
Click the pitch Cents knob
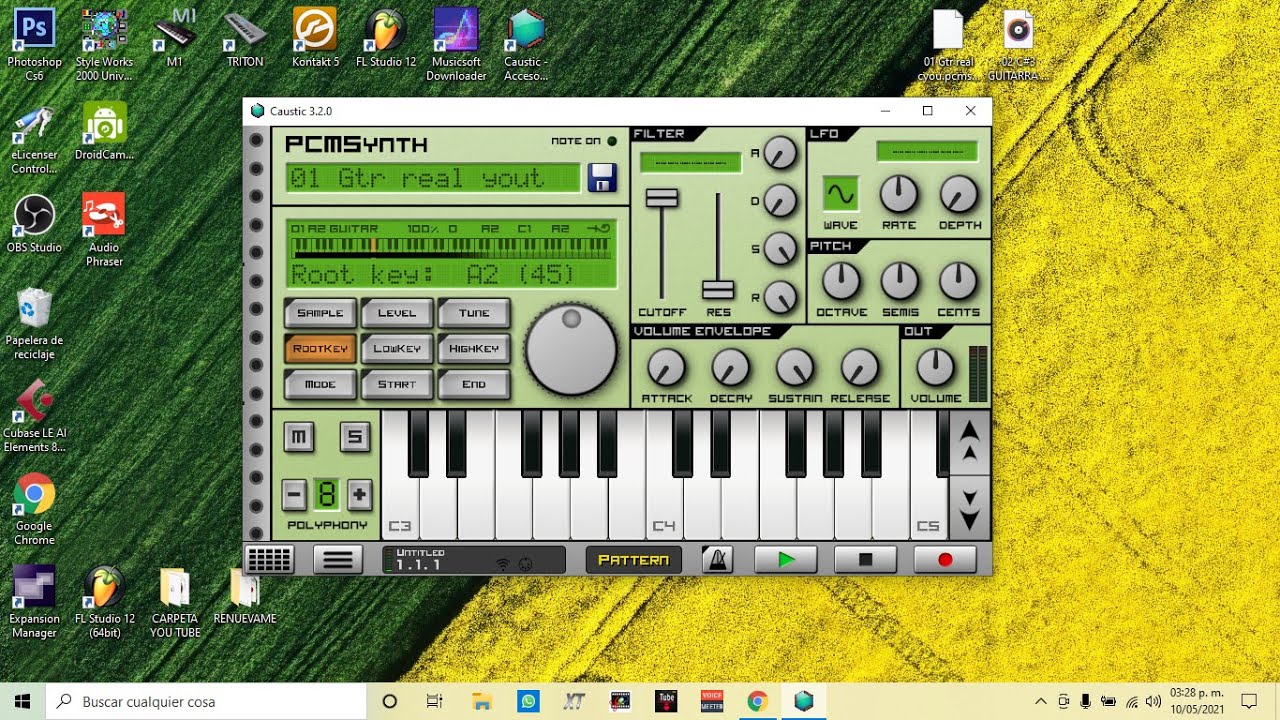(958, 282)
